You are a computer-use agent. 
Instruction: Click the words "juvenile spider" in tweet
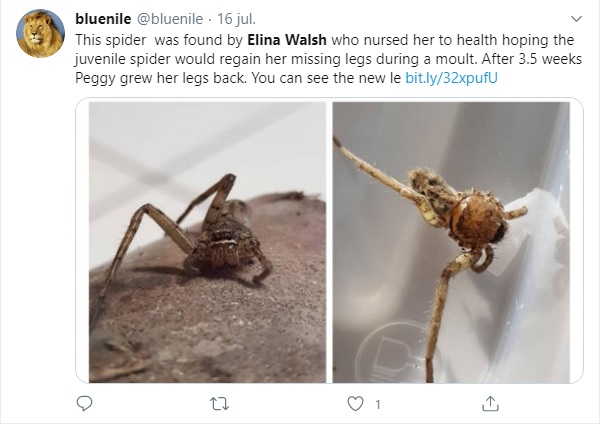(x=124, y=58)
